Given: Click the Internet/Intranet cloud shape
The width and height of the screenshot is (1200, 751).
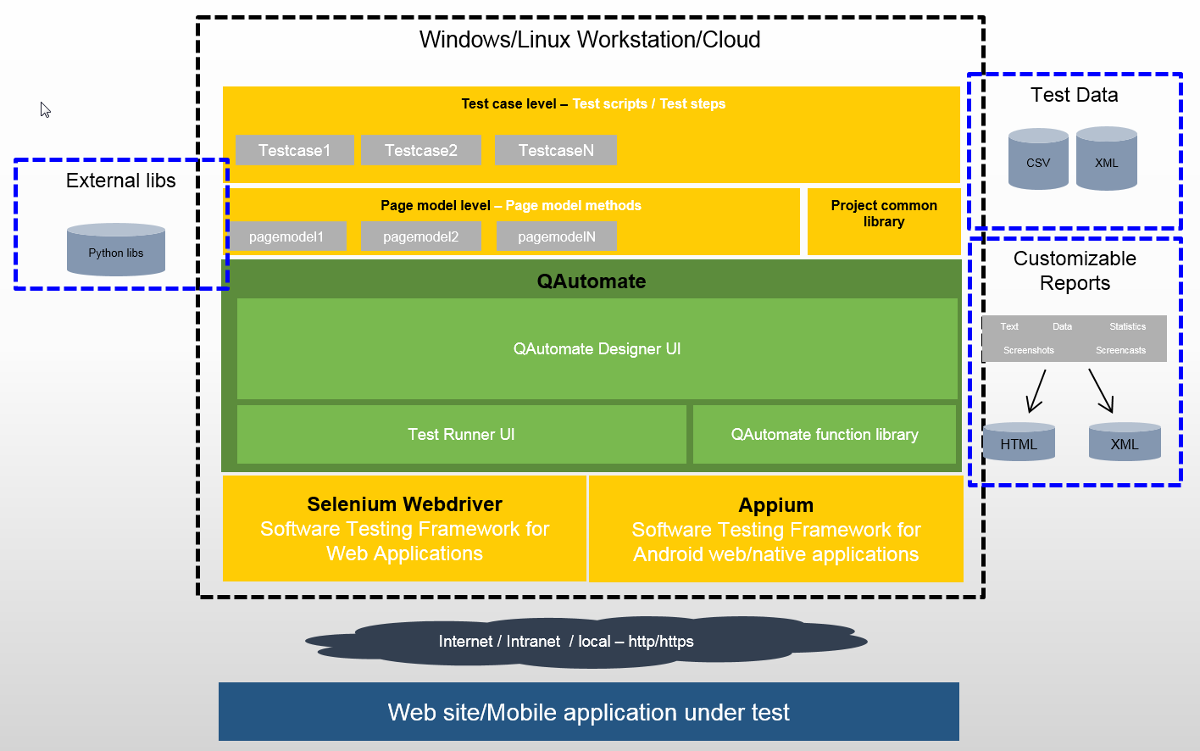Looking at the screenshot, I should [587, 641].
